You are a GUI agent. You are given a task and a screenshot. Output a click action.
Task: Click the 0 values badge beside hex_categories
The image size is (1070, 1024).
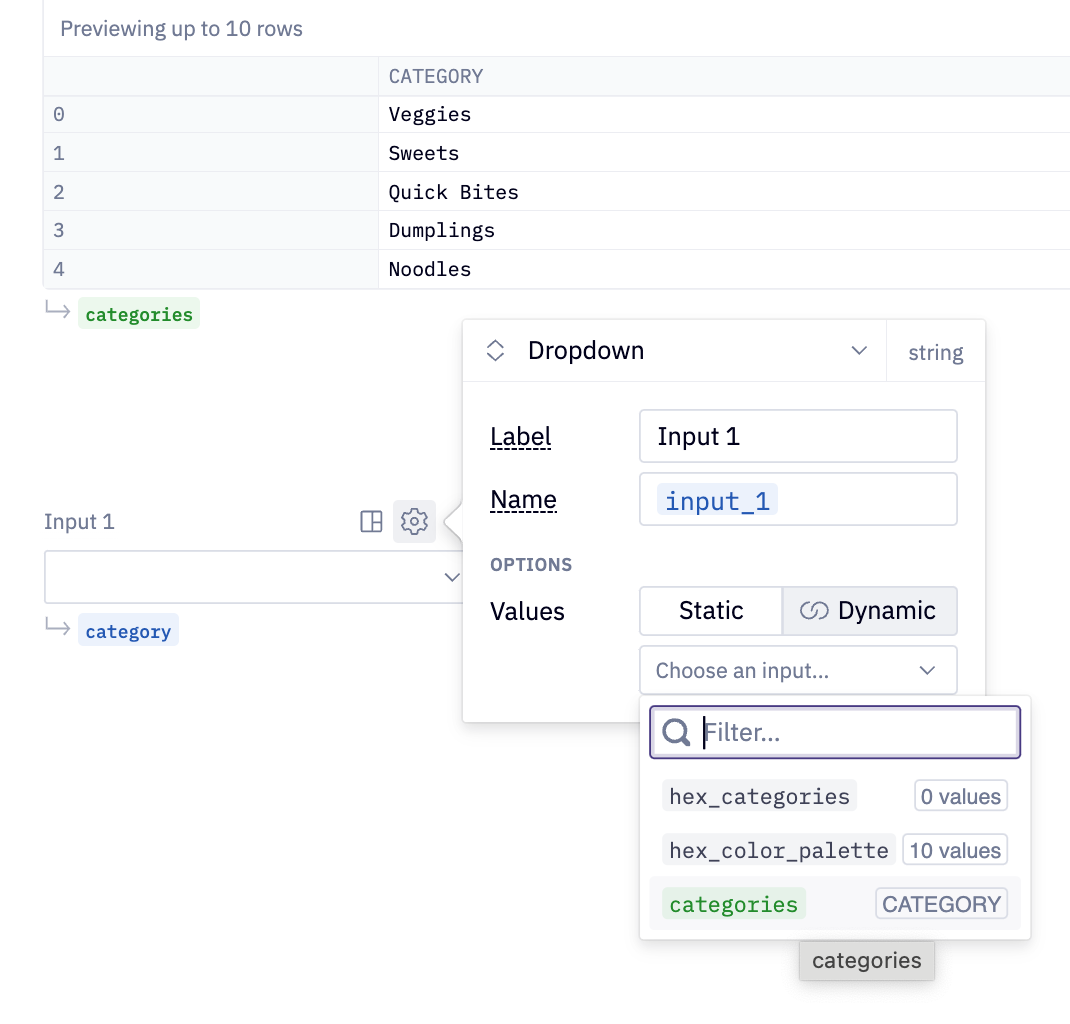pos(960,796)
